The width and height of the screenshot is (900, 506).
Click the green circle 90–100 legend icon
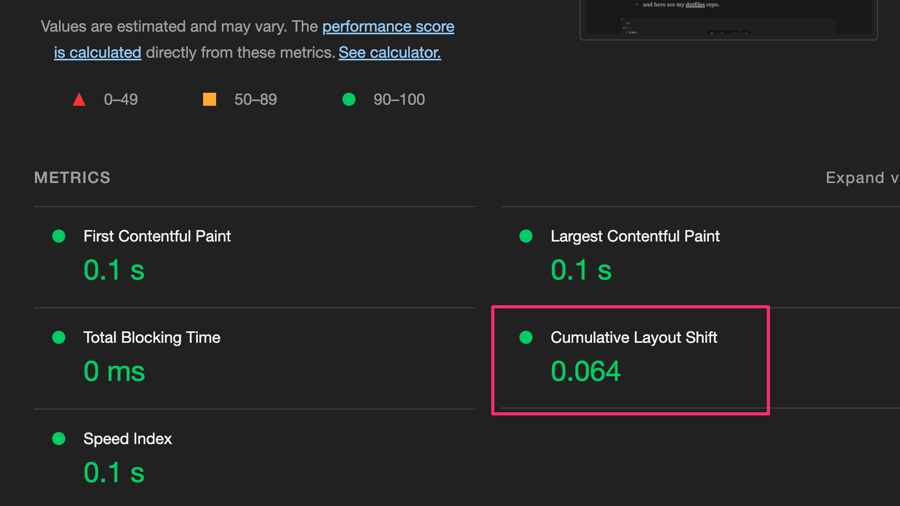tap(349, 99)
